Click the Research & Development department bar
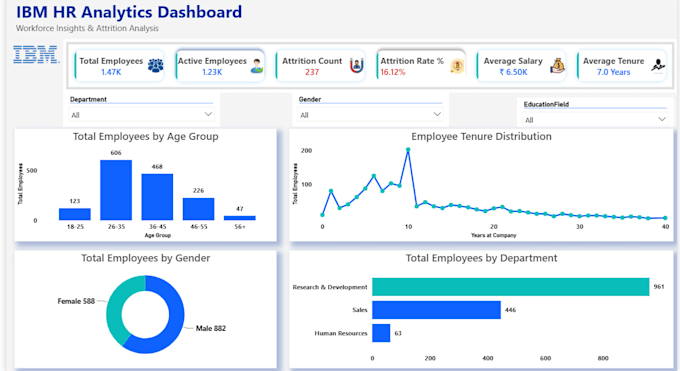The width and height of the screenshot is (680, 371). tap(510, 287)
